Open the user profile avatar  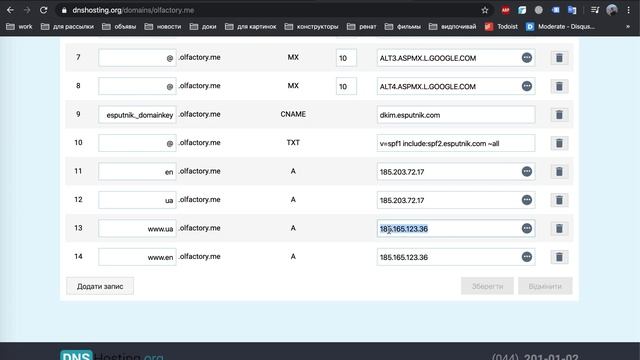coord(611,10)
